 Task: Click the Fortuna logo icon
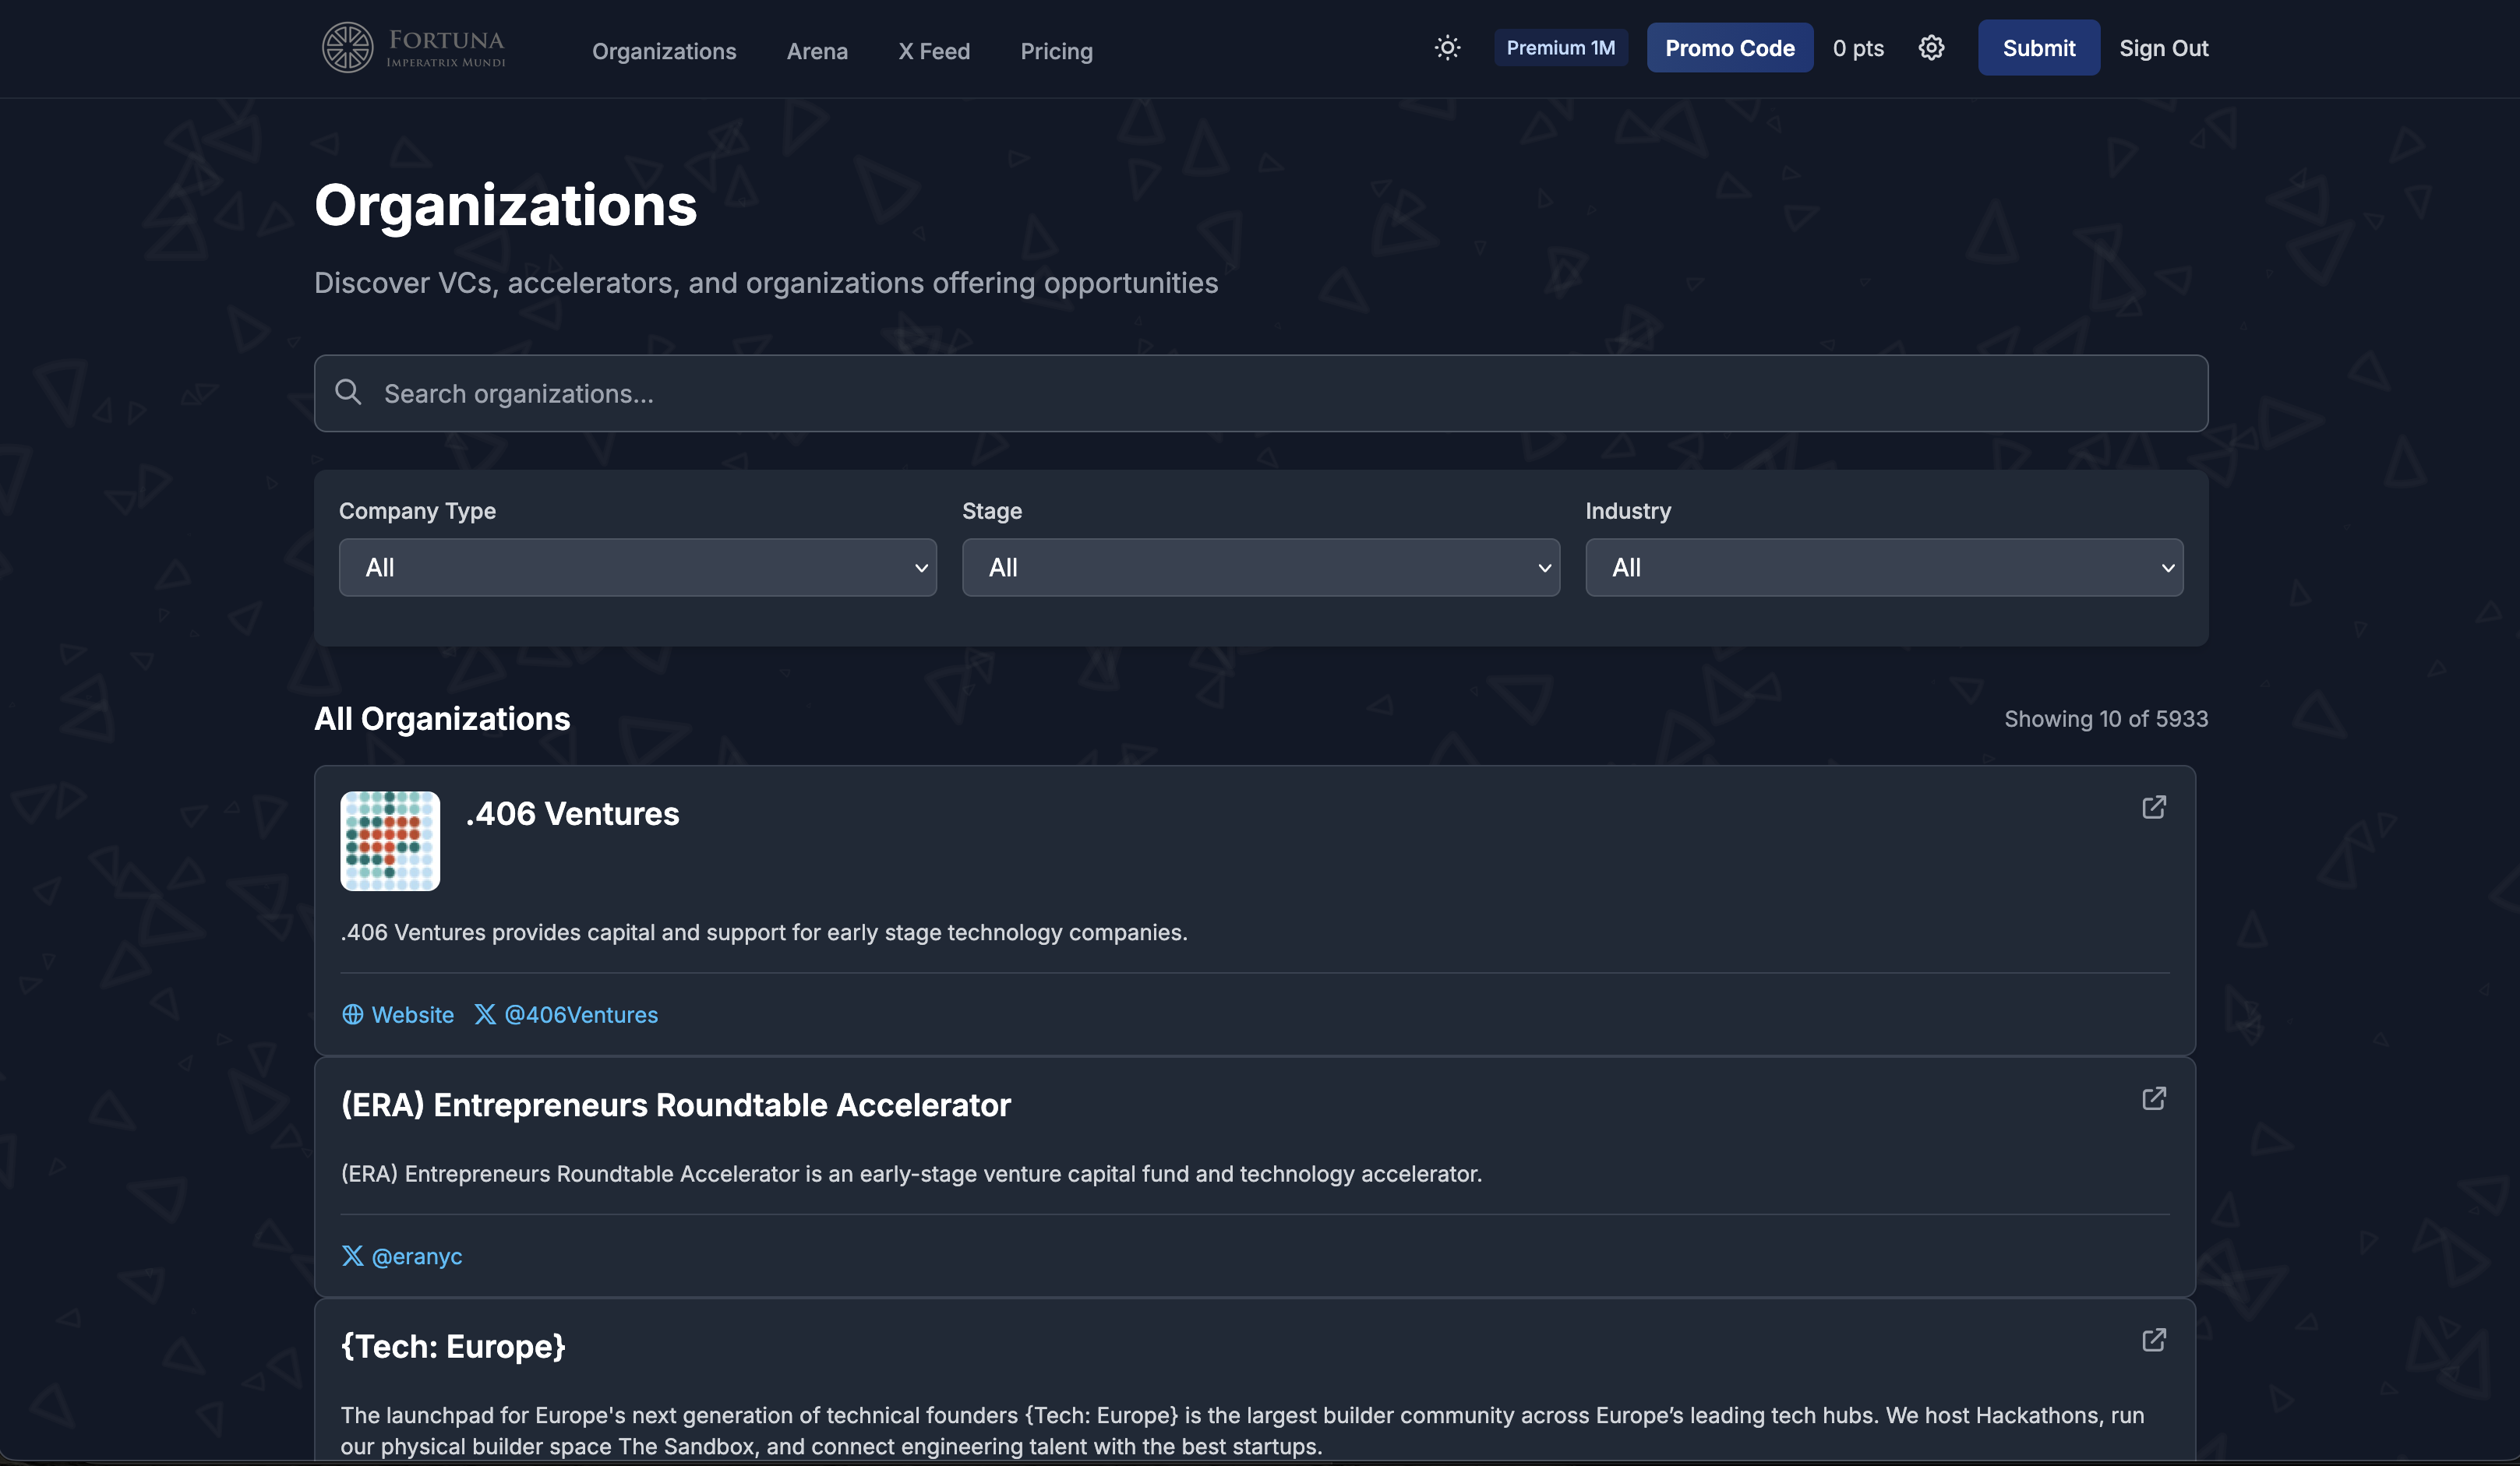pyautogui.click(x=347, y=48)
